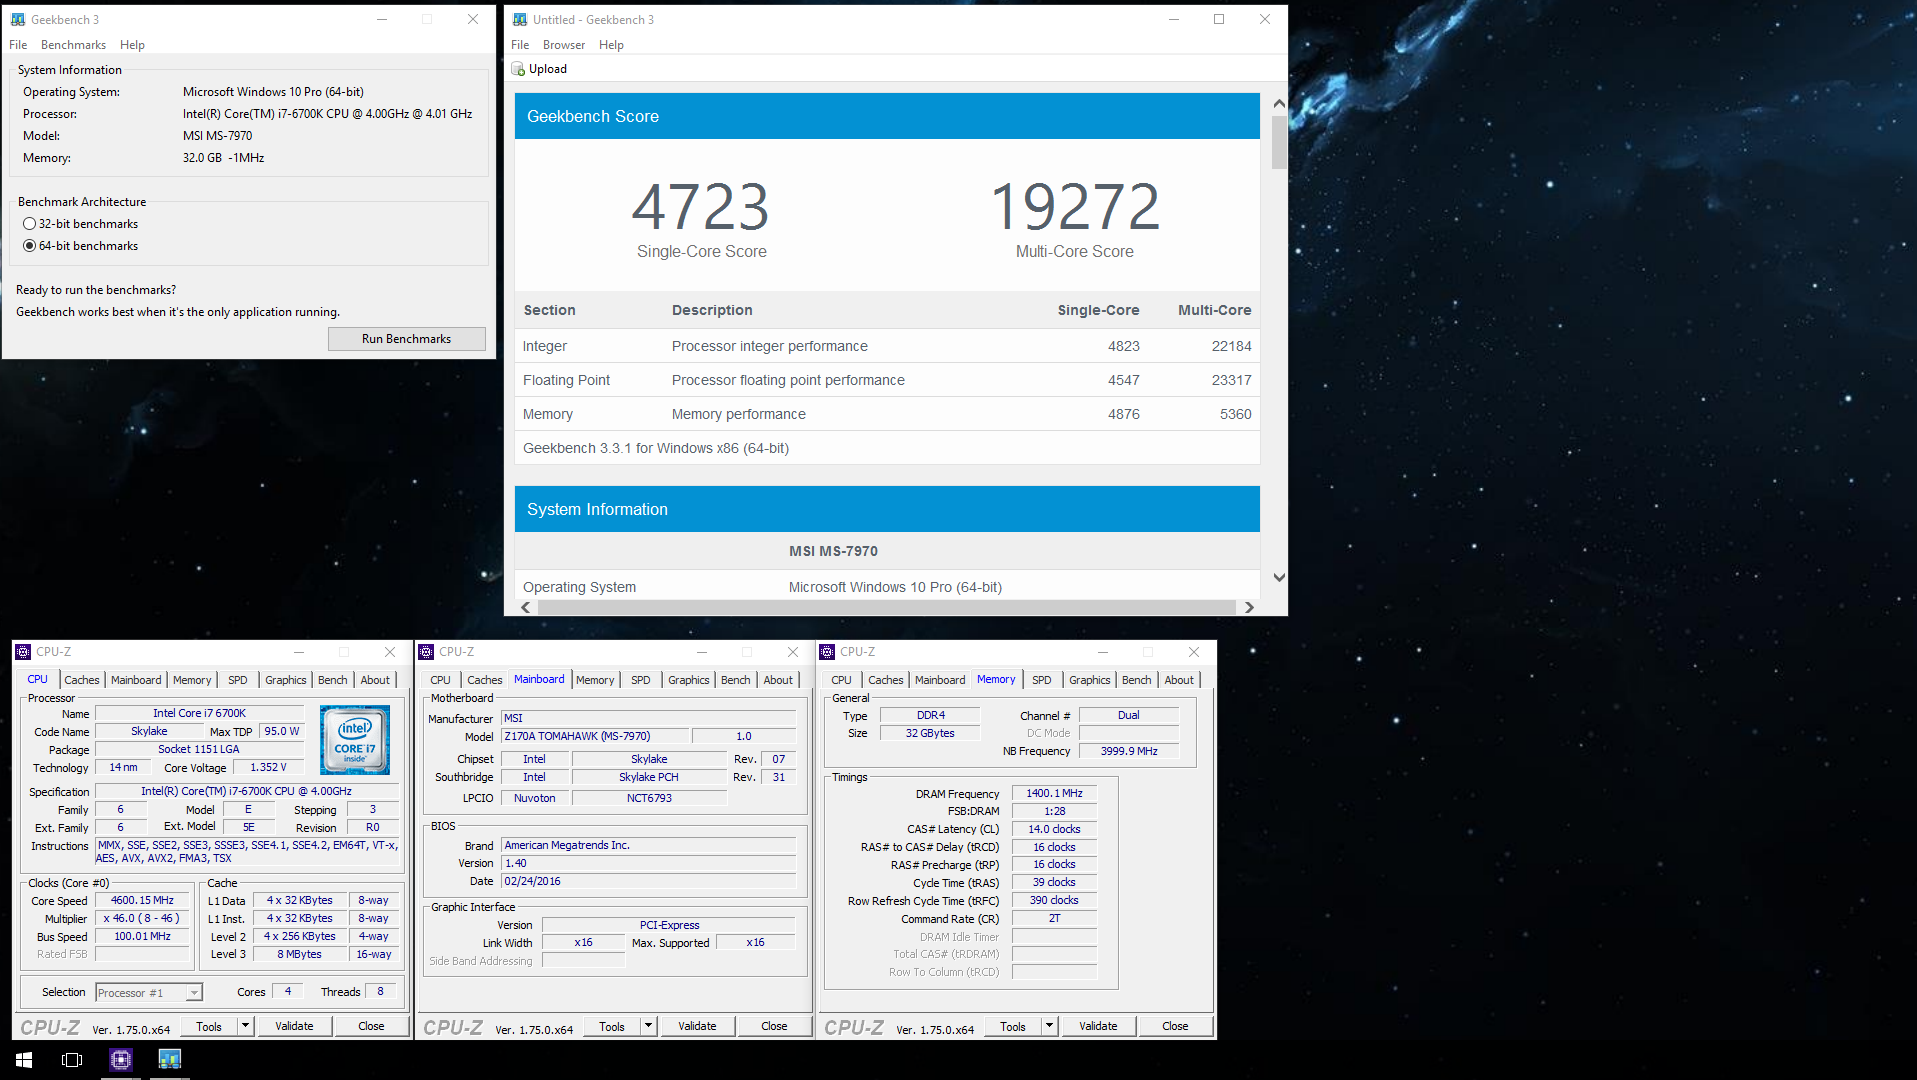Click Tools button in the CPU-Z window showing the Mainboard tab

pyautogui.click(x=612, y=1026)
